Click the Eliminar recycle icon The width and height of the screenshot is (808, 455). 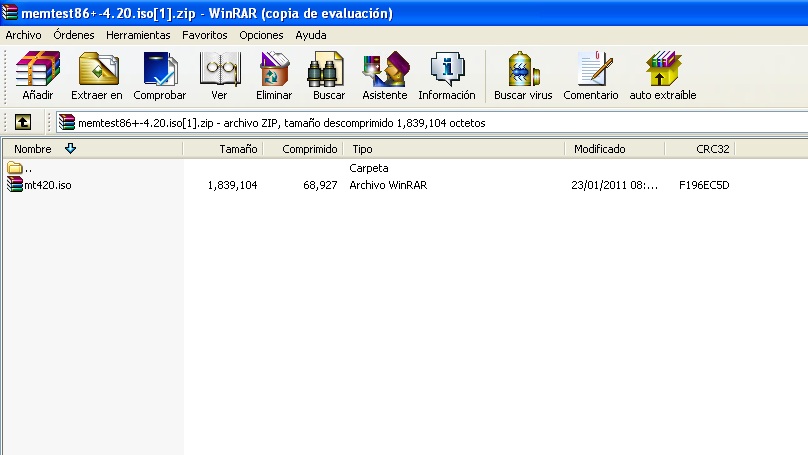point(274,68)
